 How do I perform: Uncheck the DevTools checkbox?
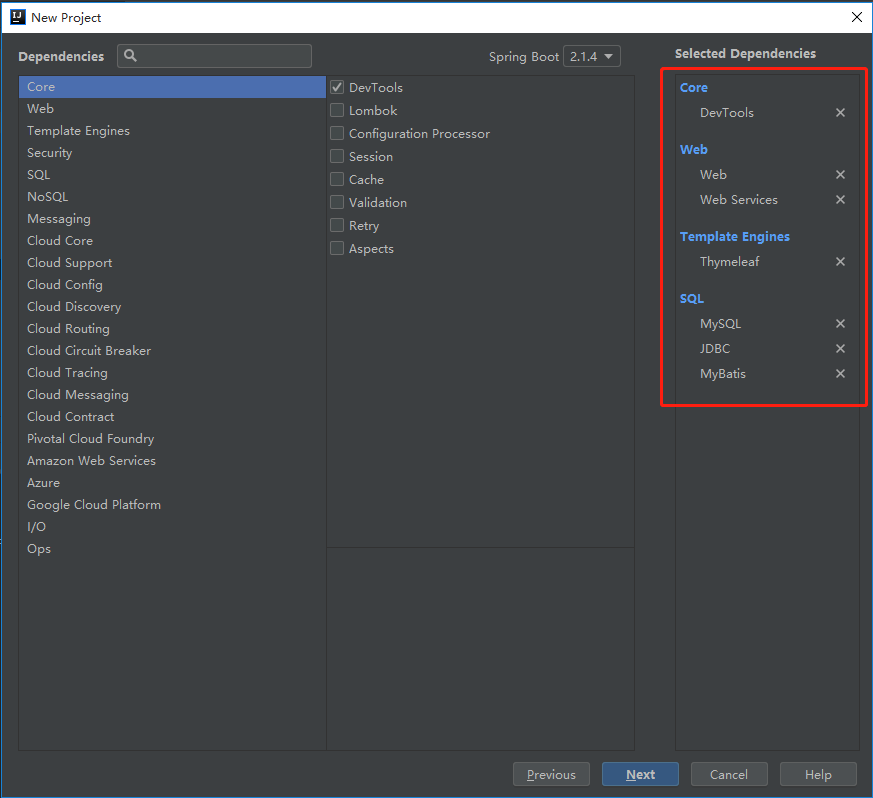click(x=337, y=87)
